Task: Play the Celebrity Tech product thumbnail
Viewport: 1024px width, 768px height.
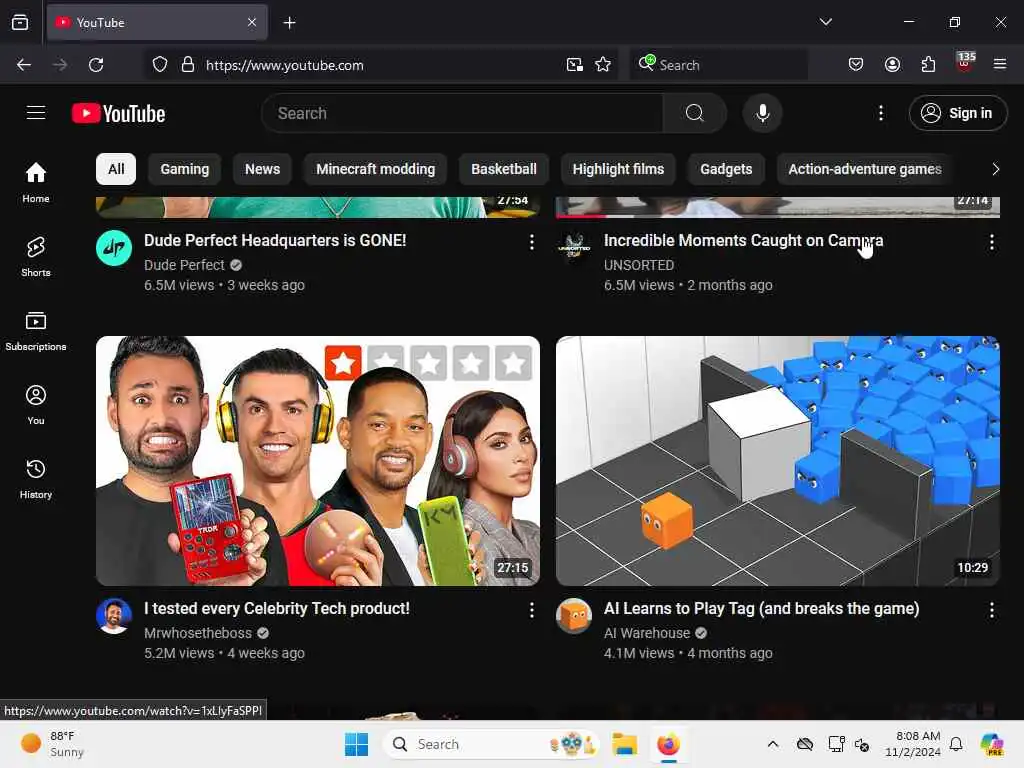Action: coord(318,461)
